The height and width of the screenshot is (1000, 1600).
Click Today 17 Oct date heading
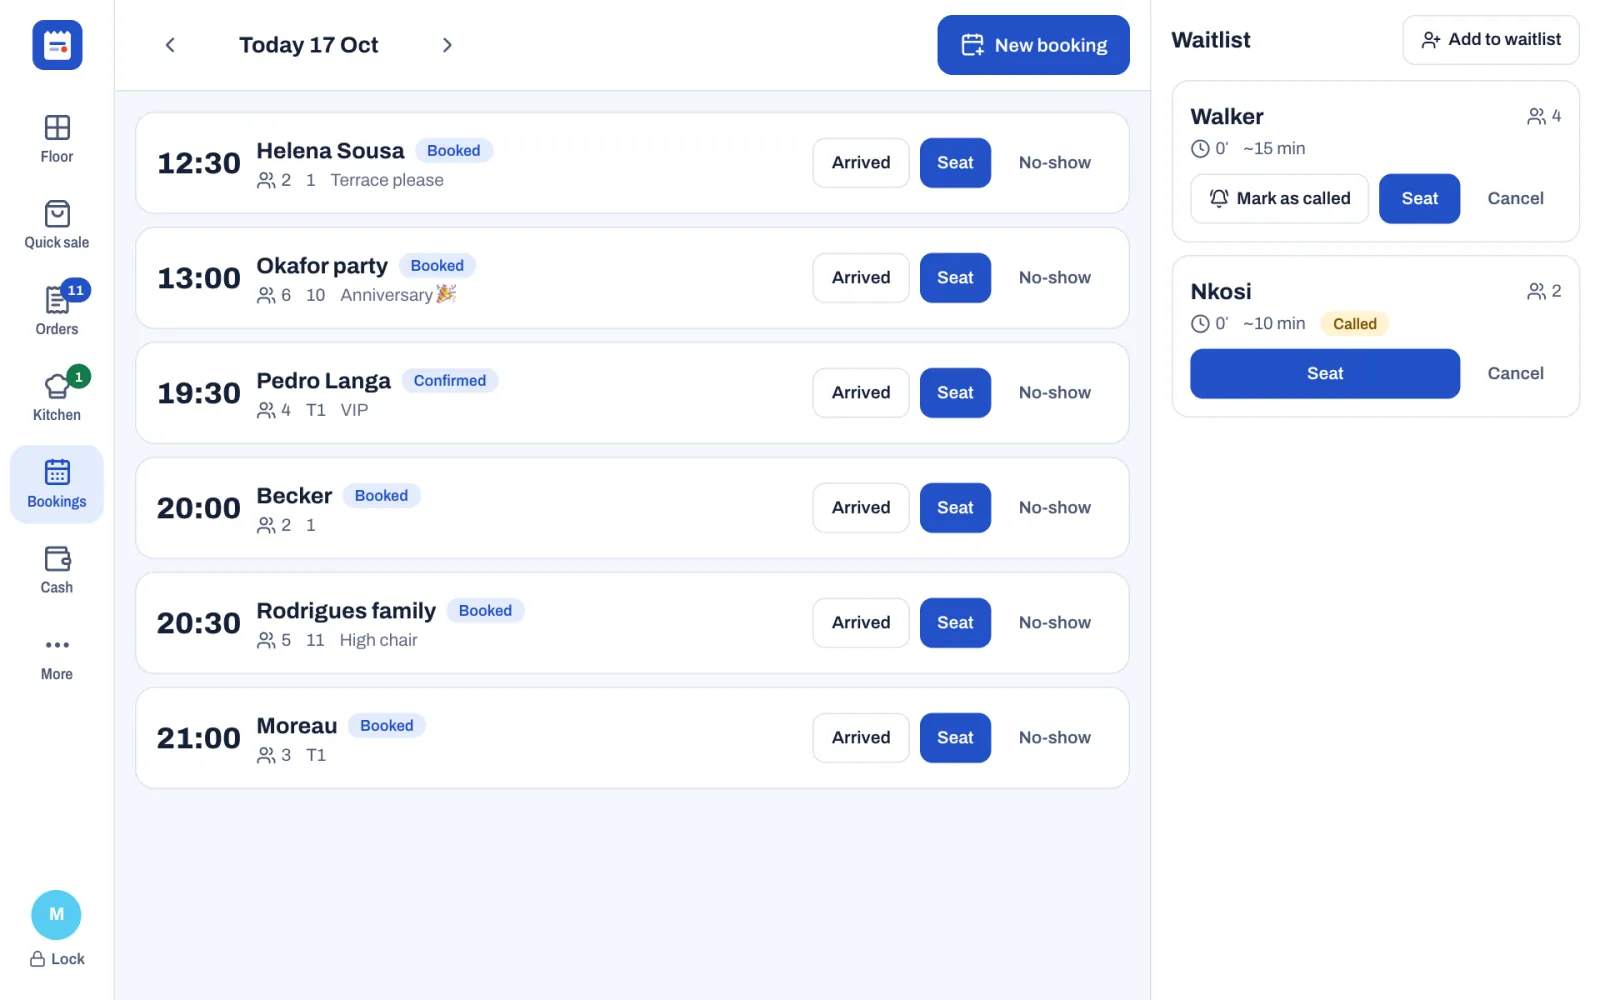308,45
